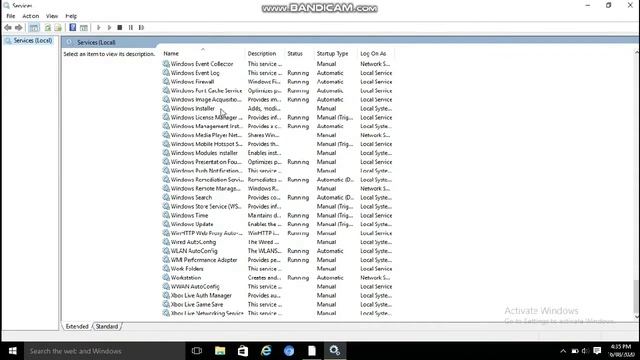The image size is (640, 360).
Task: Open the Action Center notification icon
Action: 597,351
